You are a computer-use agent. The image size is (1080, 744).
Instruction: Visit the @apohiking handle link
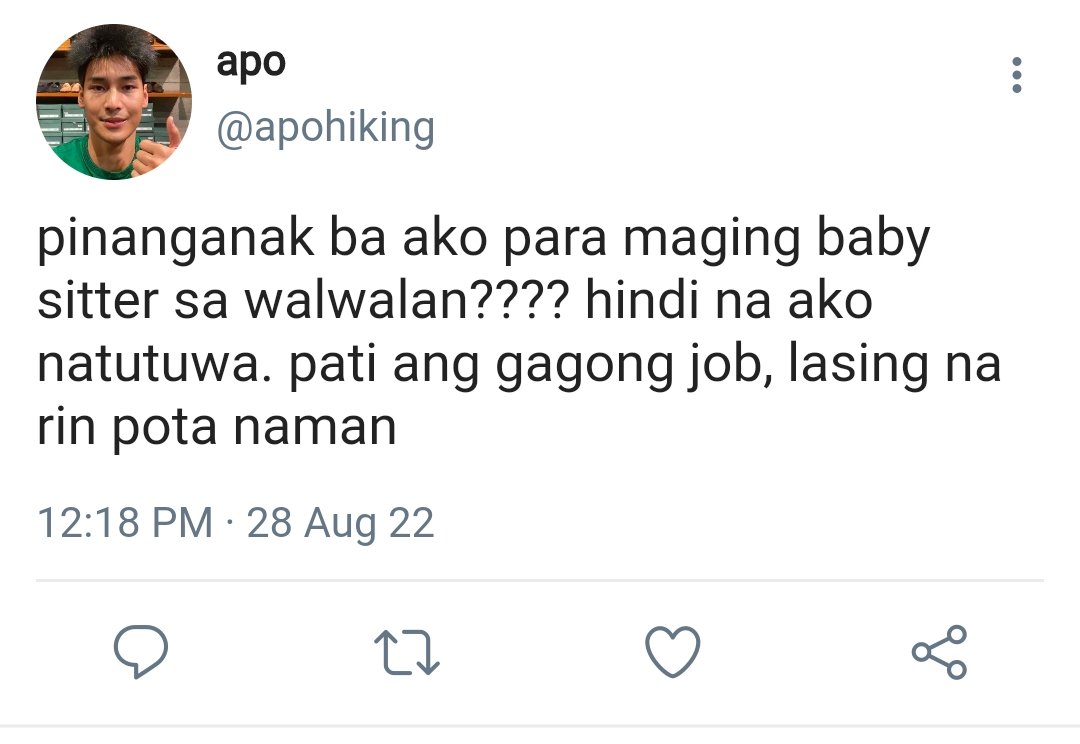(x=326, y=128)
